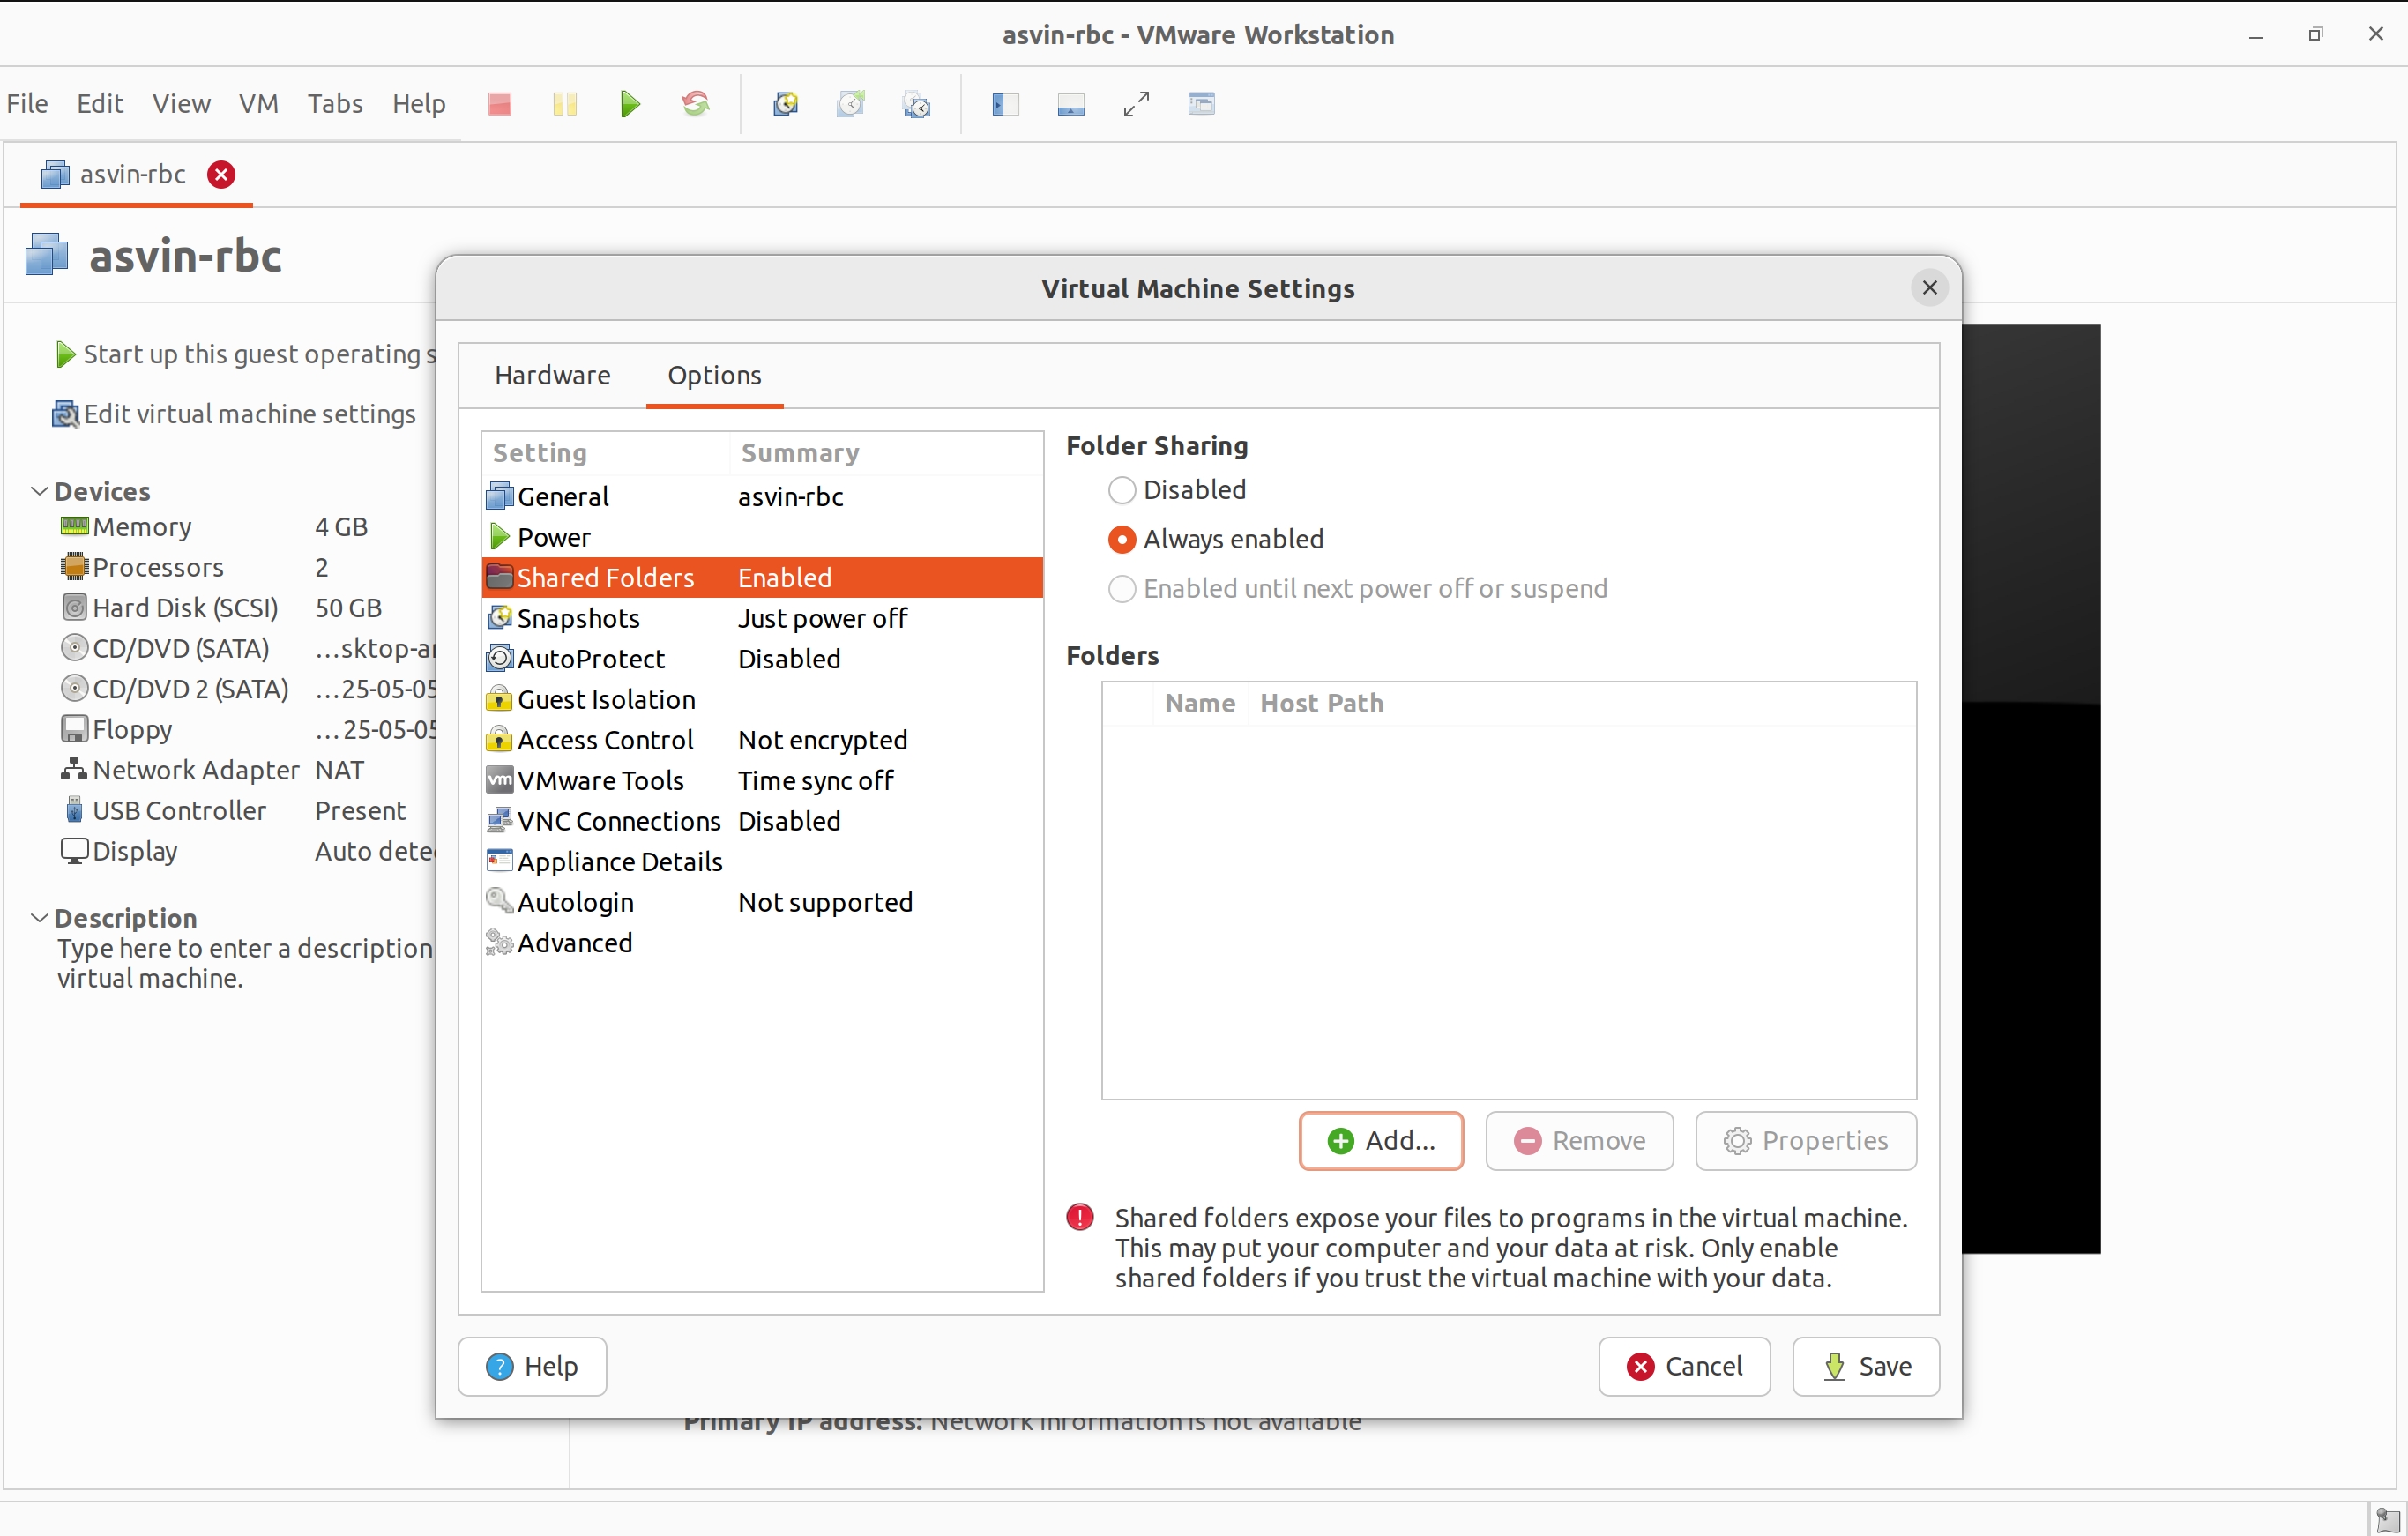2408x1536 pixels.
Task: Click the Name column header in Folders list
Action: click(x=1200, y=704)
